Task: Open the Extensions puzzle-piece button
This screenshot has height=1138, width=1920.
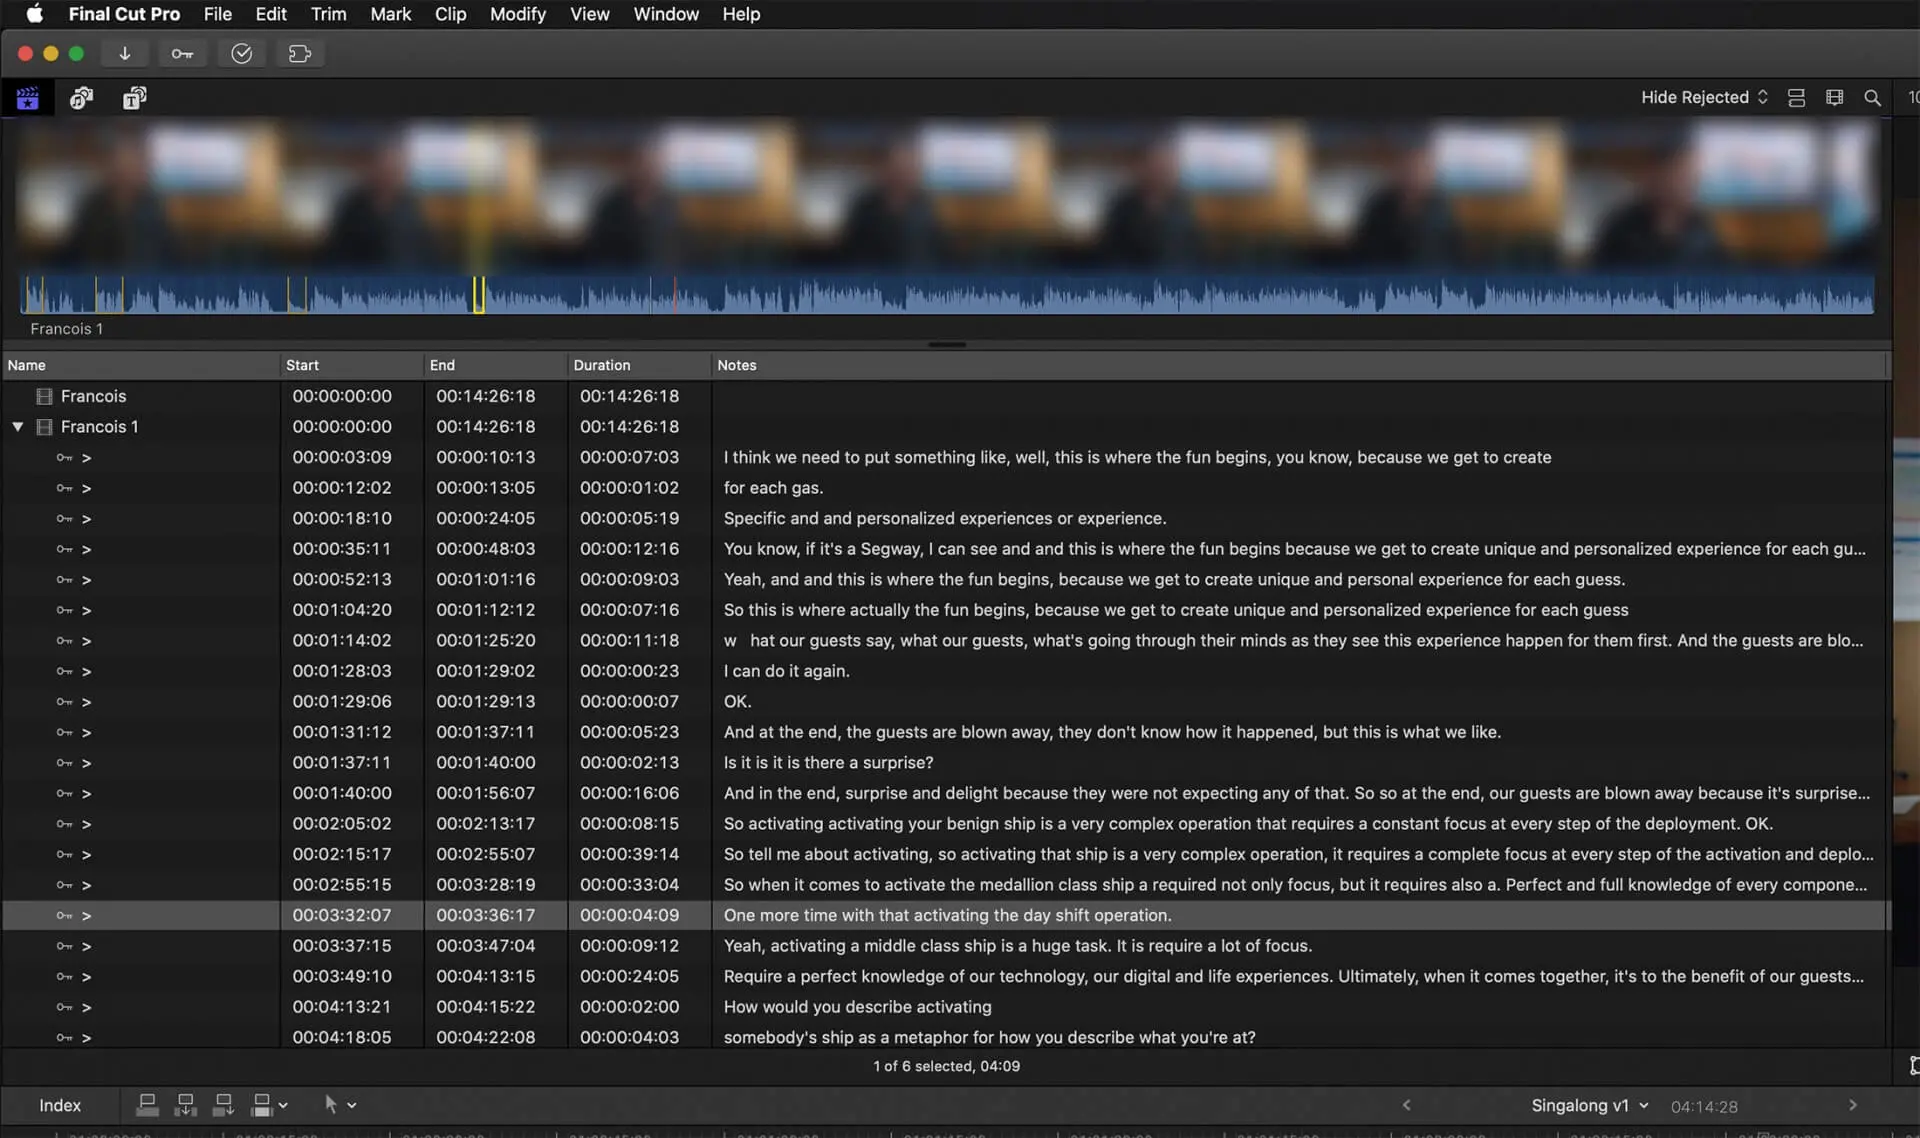Action: click(x=299, y=54)
